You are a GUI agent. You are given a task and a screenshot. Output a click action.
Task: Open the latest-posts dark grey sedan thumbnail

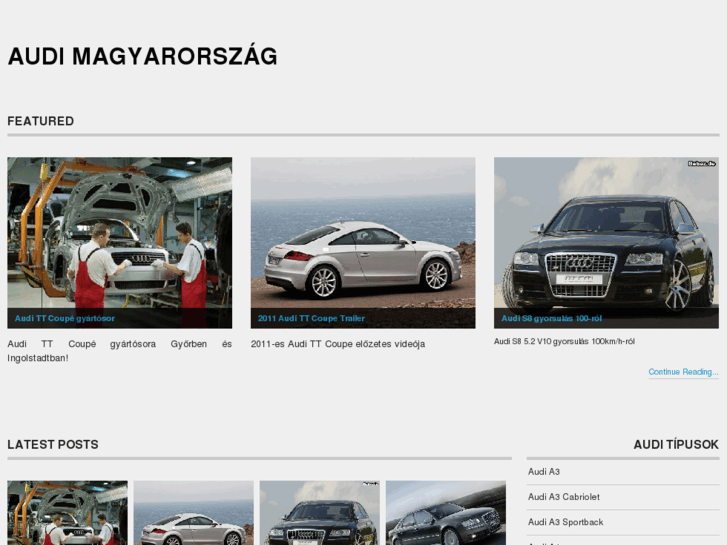tap(446, 513)
